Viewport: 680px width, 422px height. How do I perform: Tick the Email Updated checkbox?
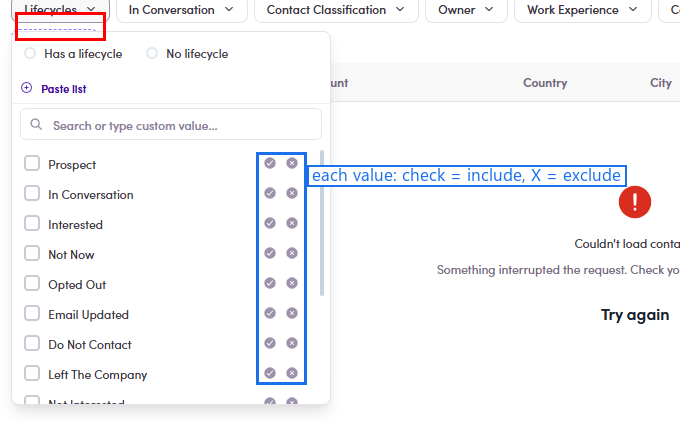[32, 313]
